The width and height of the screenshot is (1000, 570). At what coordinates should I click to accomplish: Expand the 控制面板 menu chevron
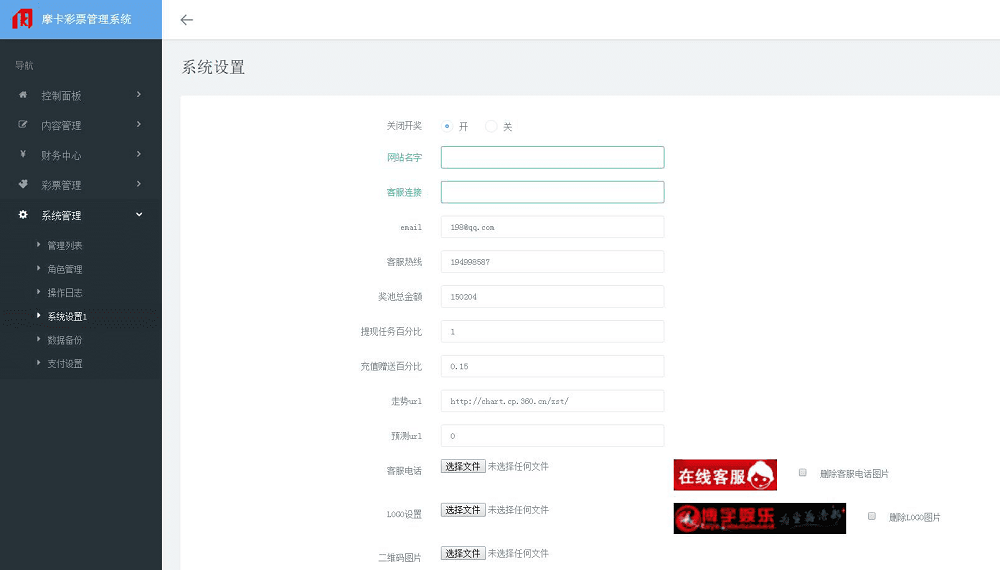pos(139,95)
